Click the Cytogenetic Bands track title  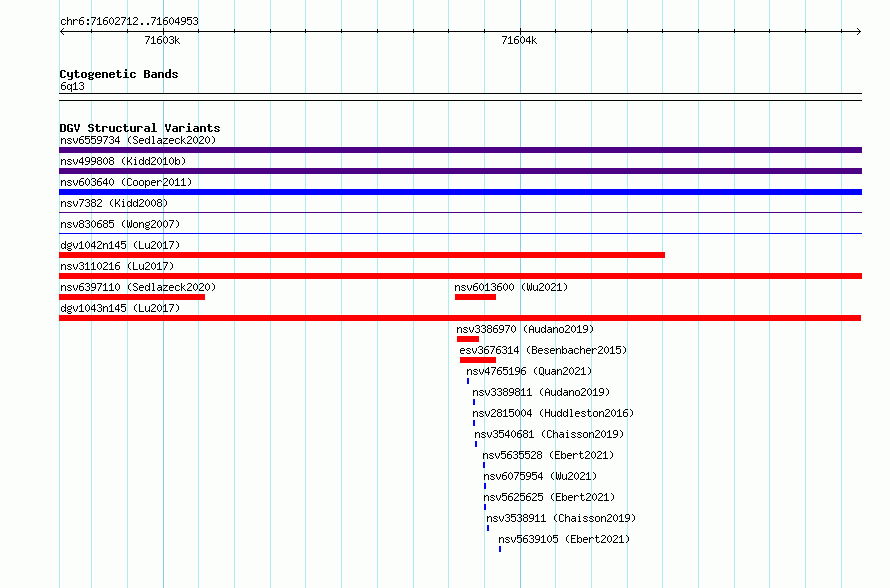[119, 74]
